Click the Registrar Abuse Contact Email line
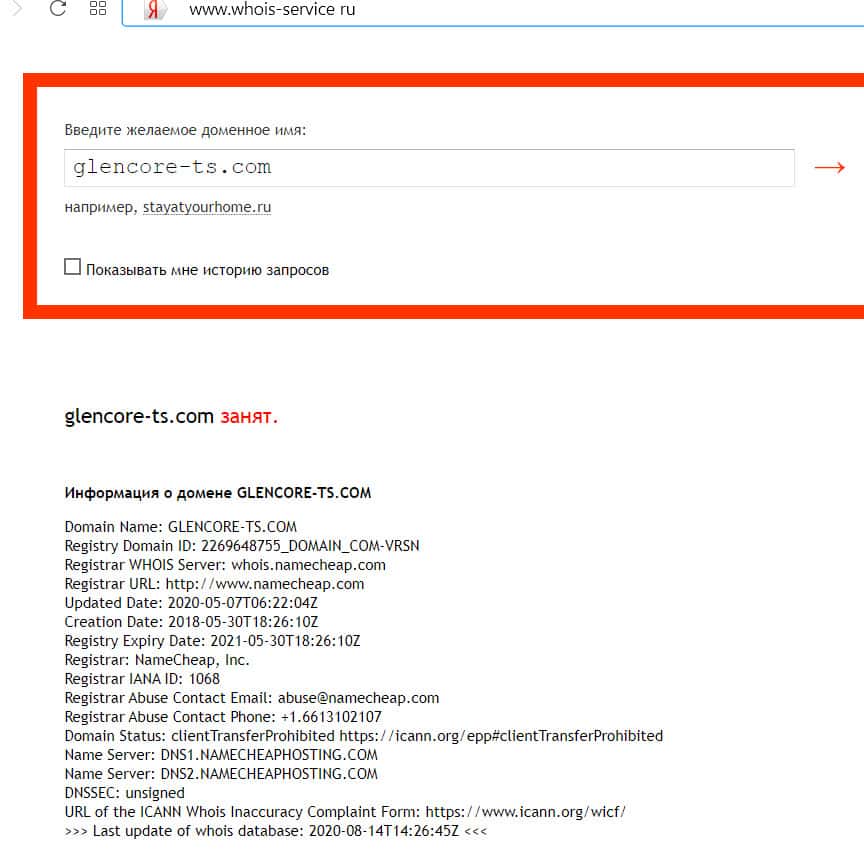This screenshot has width=864, height=850. pyautogui.click(x=252, y=697)
